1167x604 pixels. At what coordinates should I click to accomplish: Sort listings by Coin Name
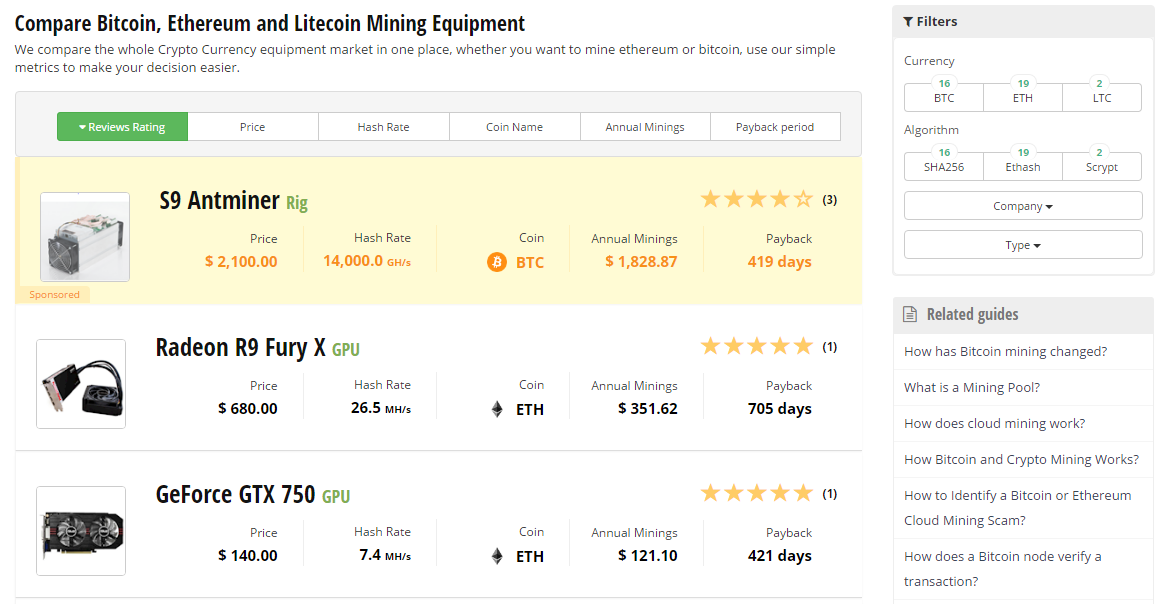514,127
